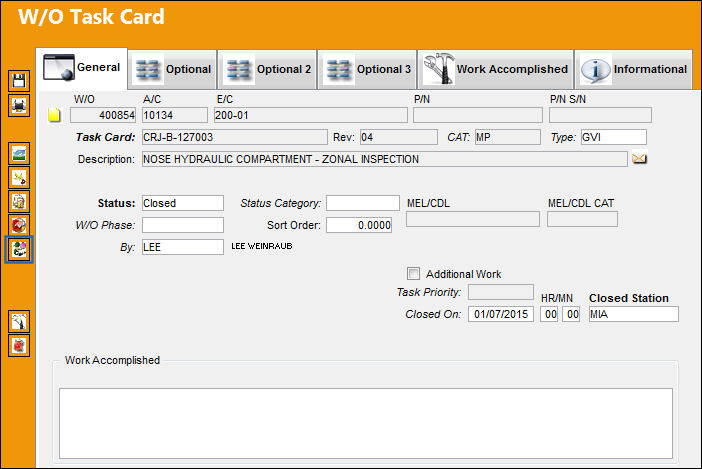The height and width of the screenshot is (469, 702).
Task: Open the Optional 3 tab
Action: coord(367,69)
